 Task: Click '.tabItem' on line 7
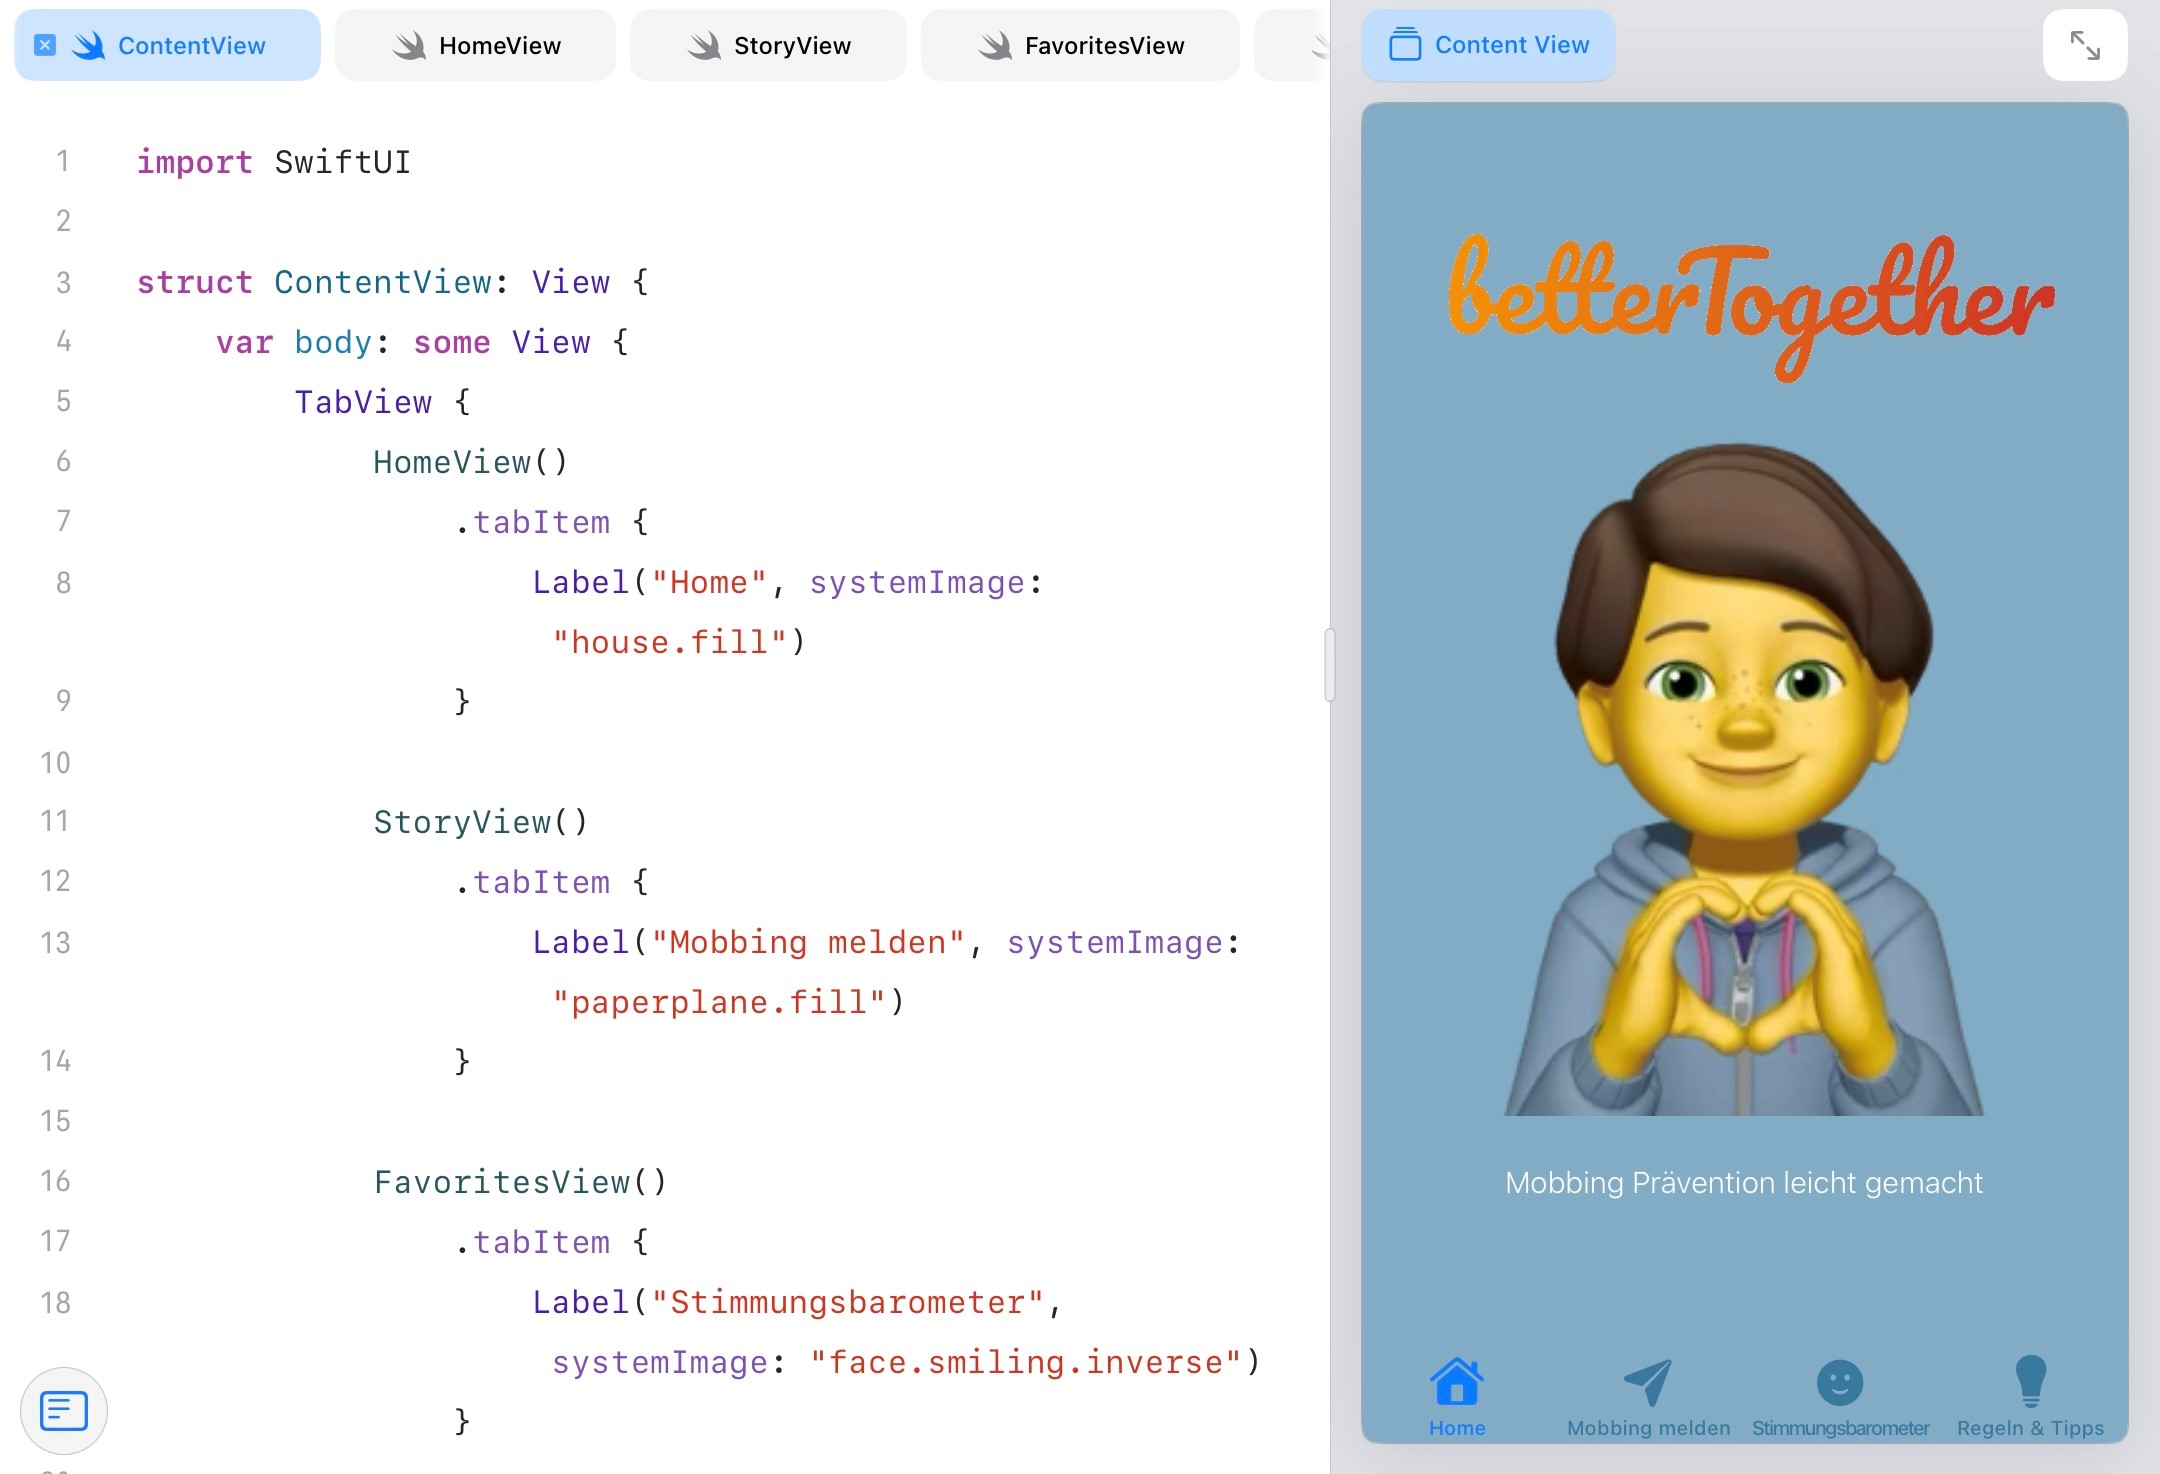coord(532,522)
